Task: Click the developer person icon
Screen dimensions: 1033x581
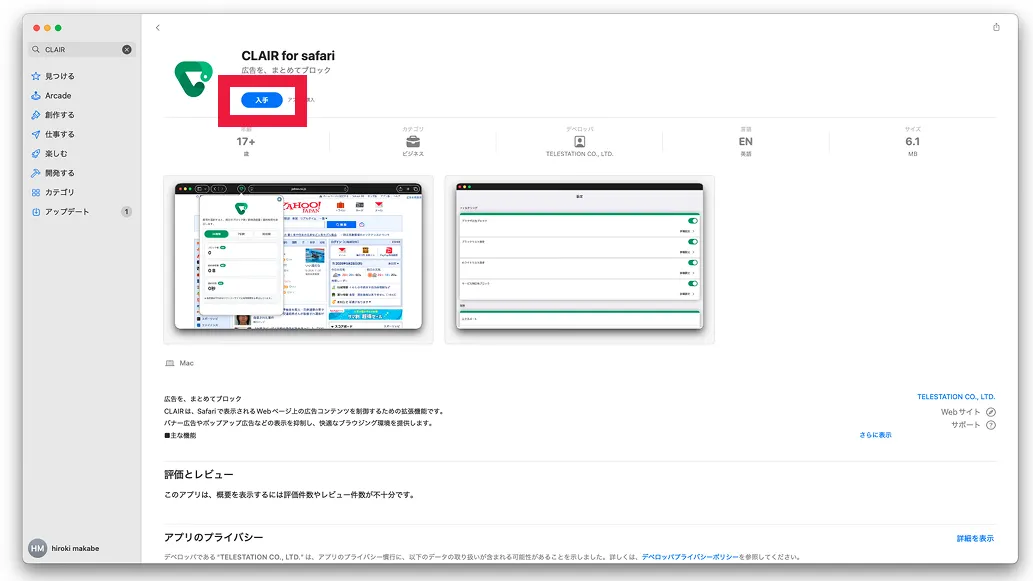Action: pyautogui.click(x=579, y=142)
